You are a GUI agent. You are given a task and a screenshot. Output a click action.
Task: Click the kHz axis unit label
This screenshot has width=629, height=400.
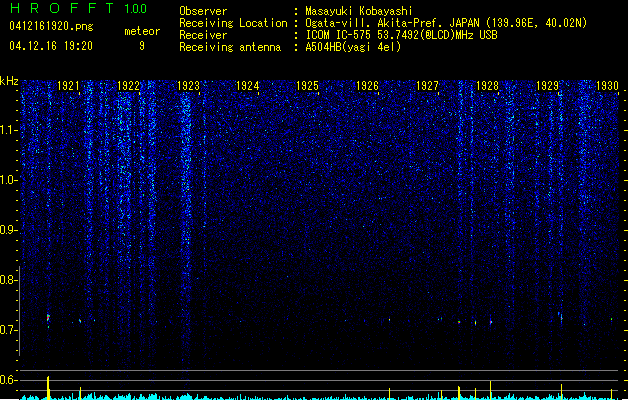point(9,81)
